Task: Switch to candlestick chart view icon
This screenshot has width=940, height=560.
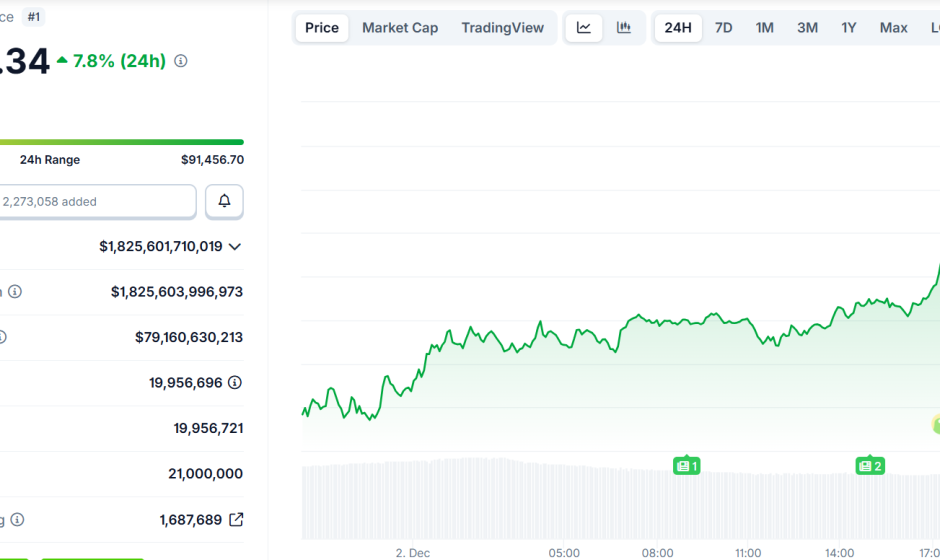Action: point(624,28)
